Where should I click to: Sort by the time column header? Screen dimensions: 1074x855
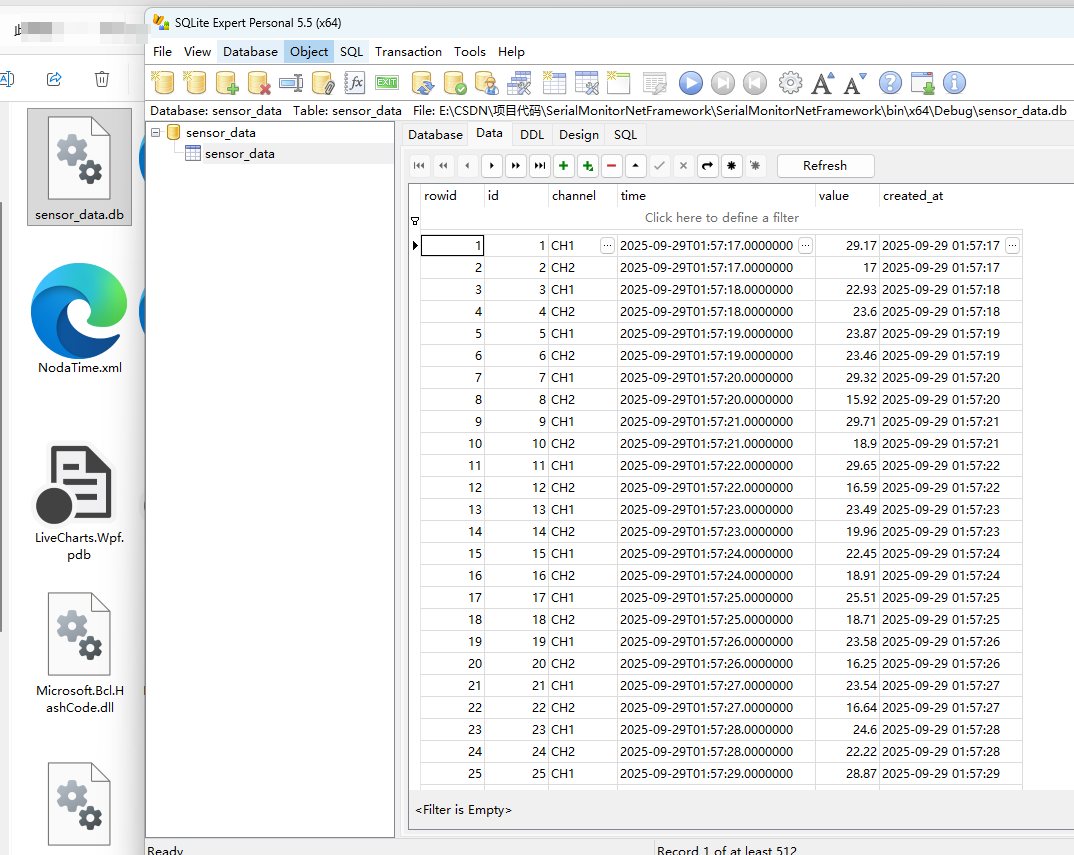coord(716,195)
